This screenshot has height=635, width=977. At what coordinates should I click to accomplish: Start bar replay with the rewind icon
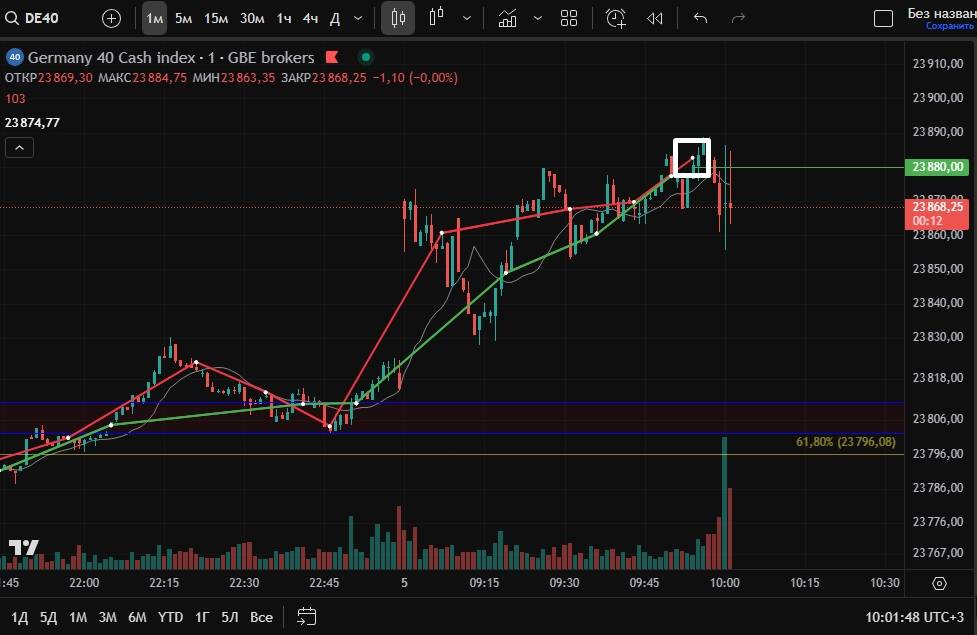pos(655,18)
